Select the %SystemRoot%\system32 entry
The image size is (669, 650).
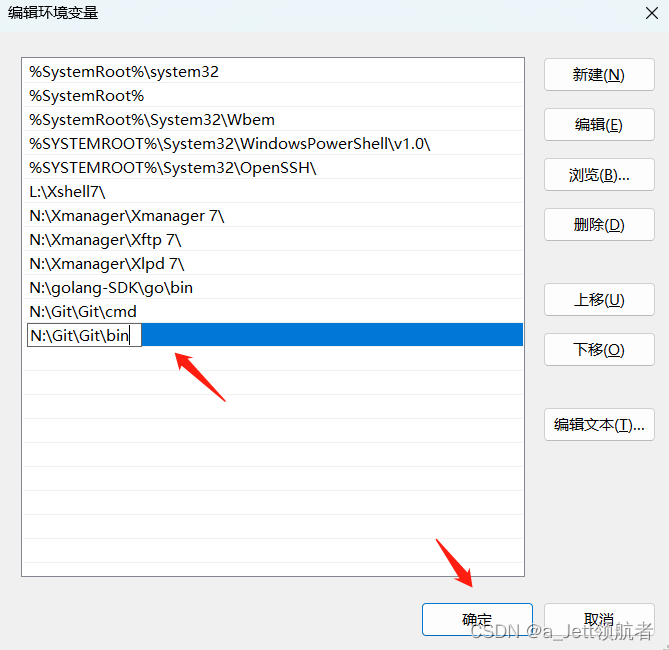click(273, 71)
